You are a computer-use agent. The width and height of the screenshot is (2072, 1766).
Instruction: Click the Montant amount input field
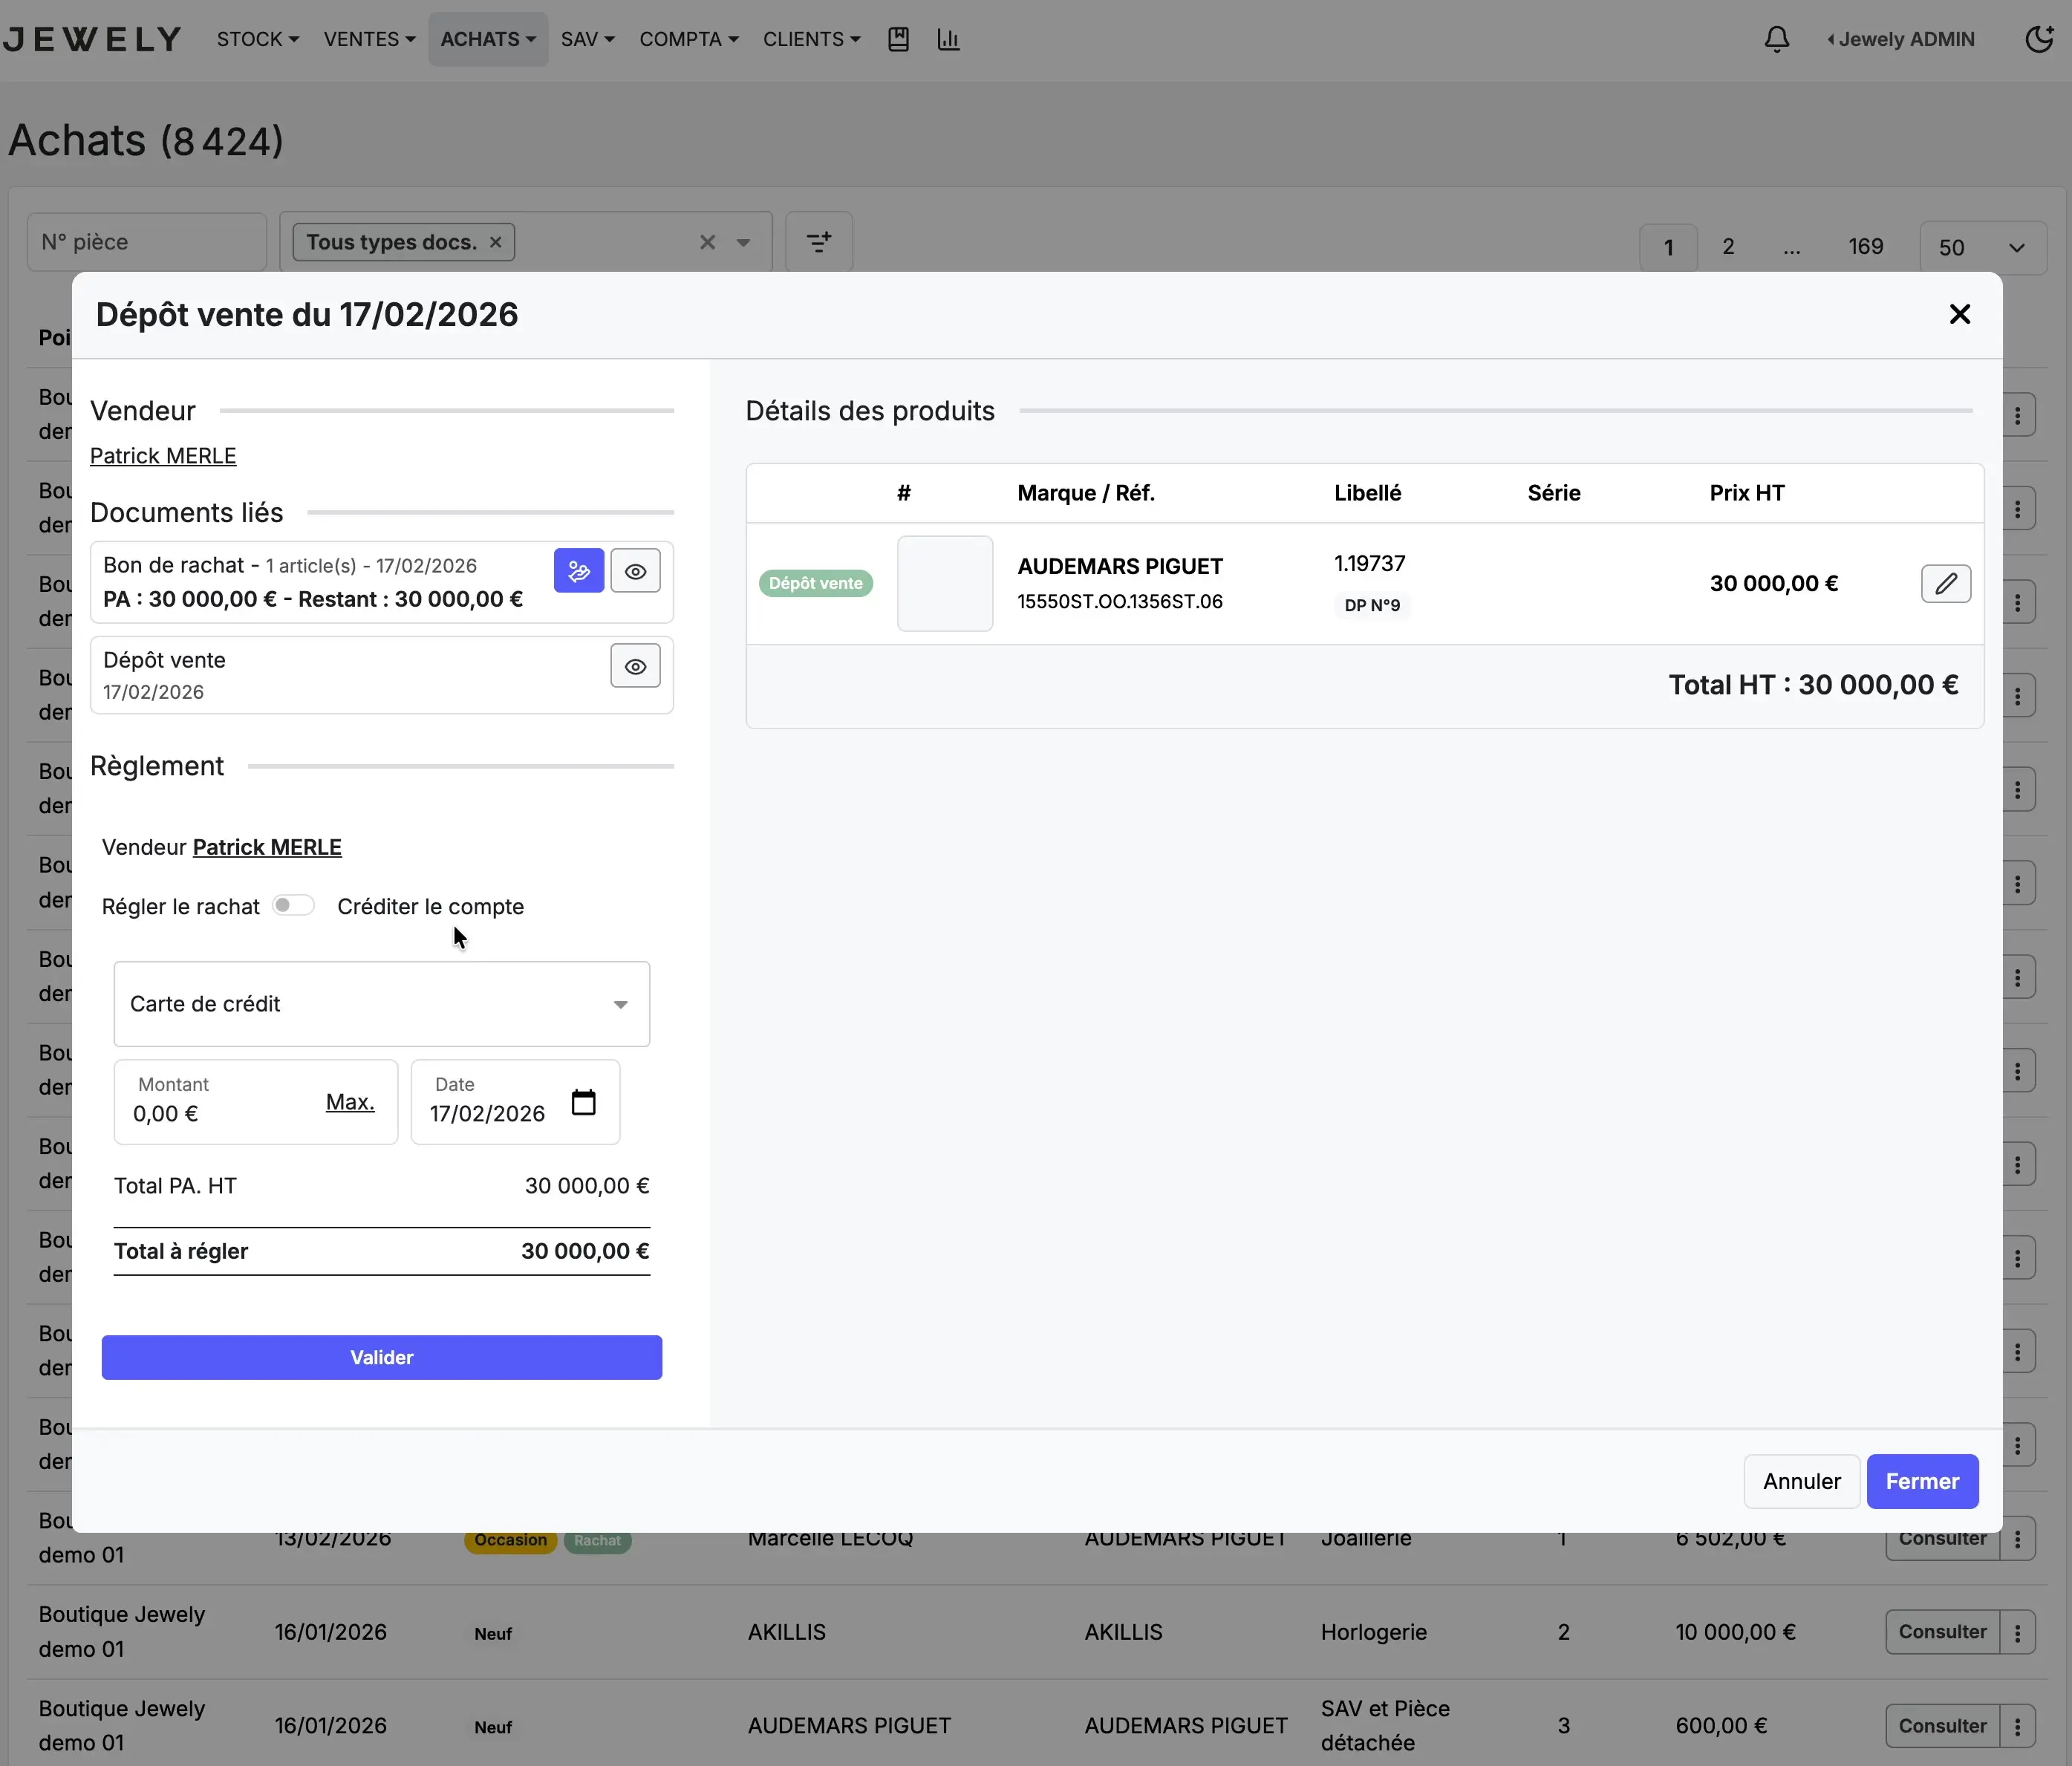[220, 1113]
